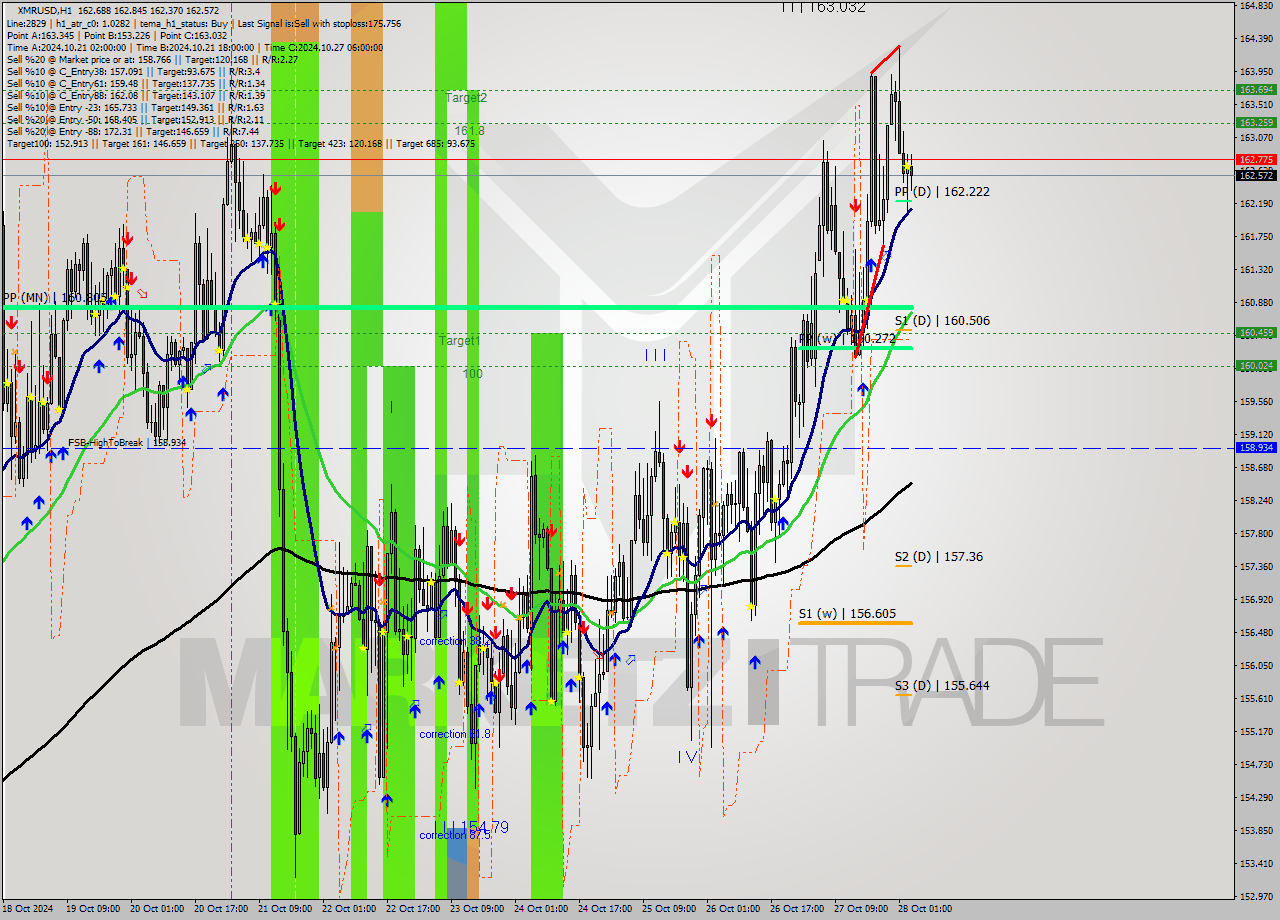Click the 156.050 price axis value

[1255, 665]
